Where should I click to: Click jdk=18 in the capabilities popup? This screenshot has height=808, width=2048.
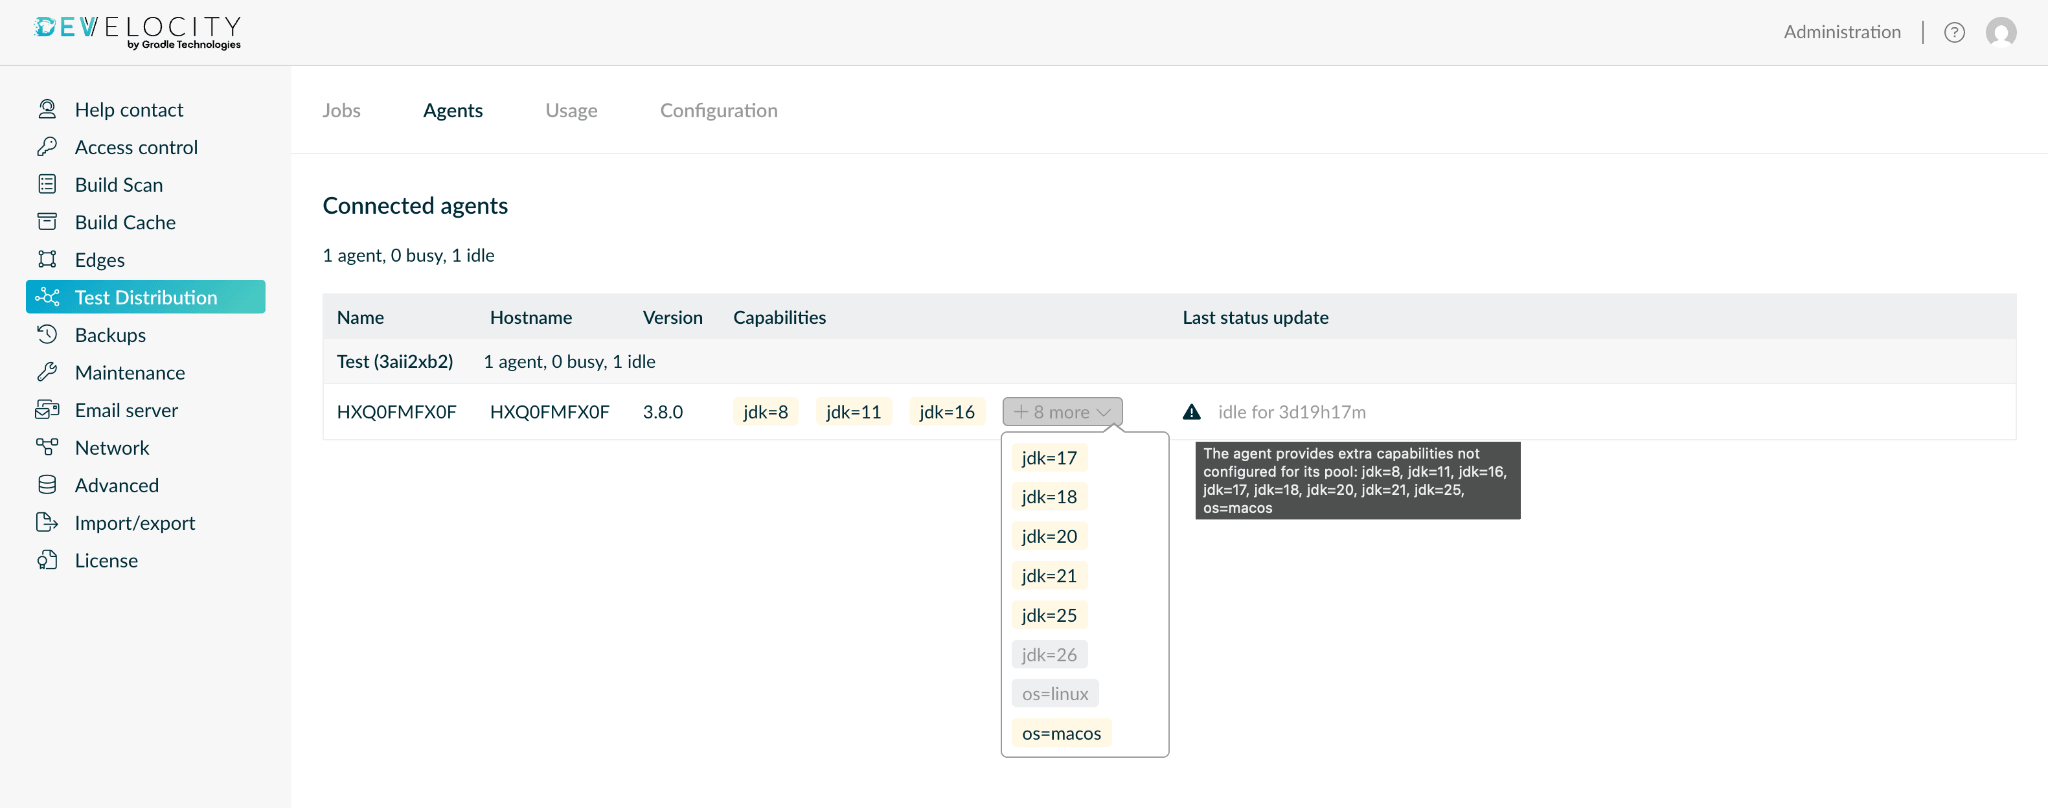[1049, 497]
